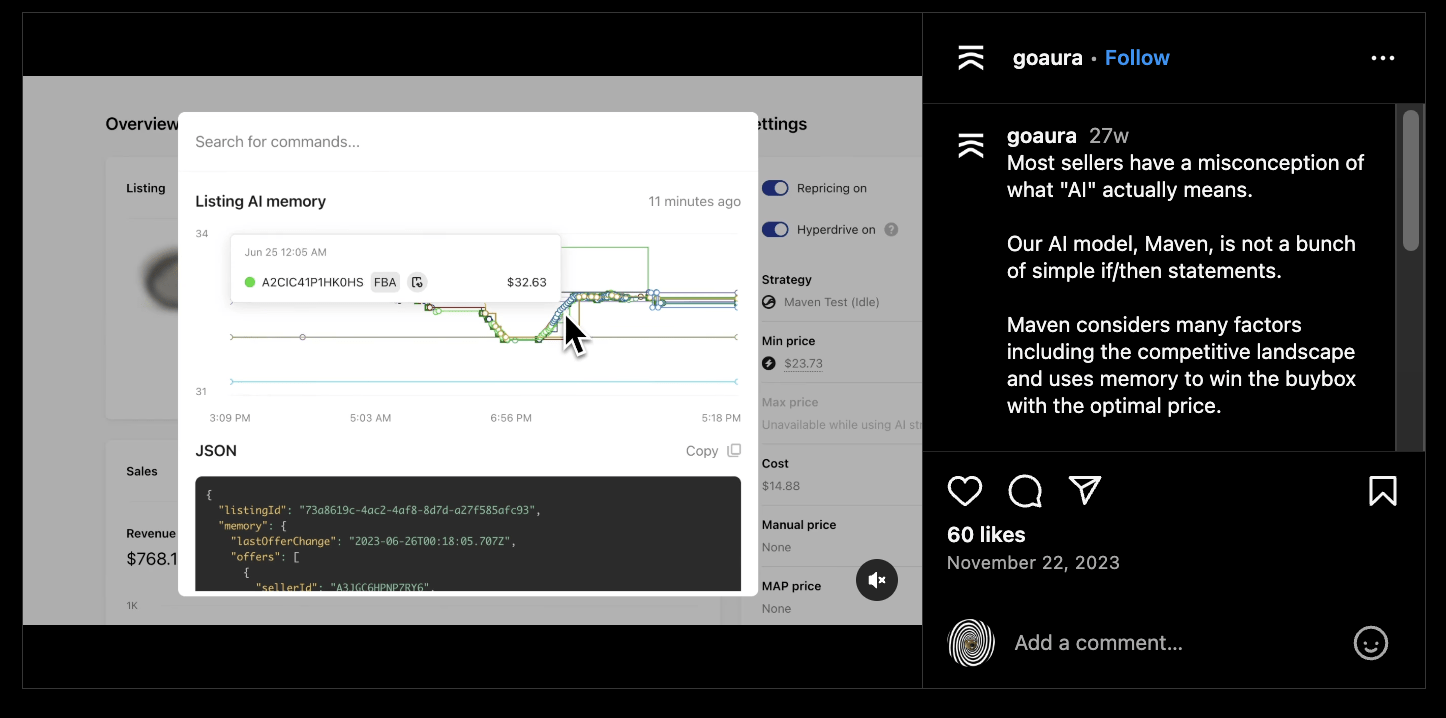The image size is (1446, 718).
Task: Click the share paper plane icon
Action: click(x=1085, y=490)
